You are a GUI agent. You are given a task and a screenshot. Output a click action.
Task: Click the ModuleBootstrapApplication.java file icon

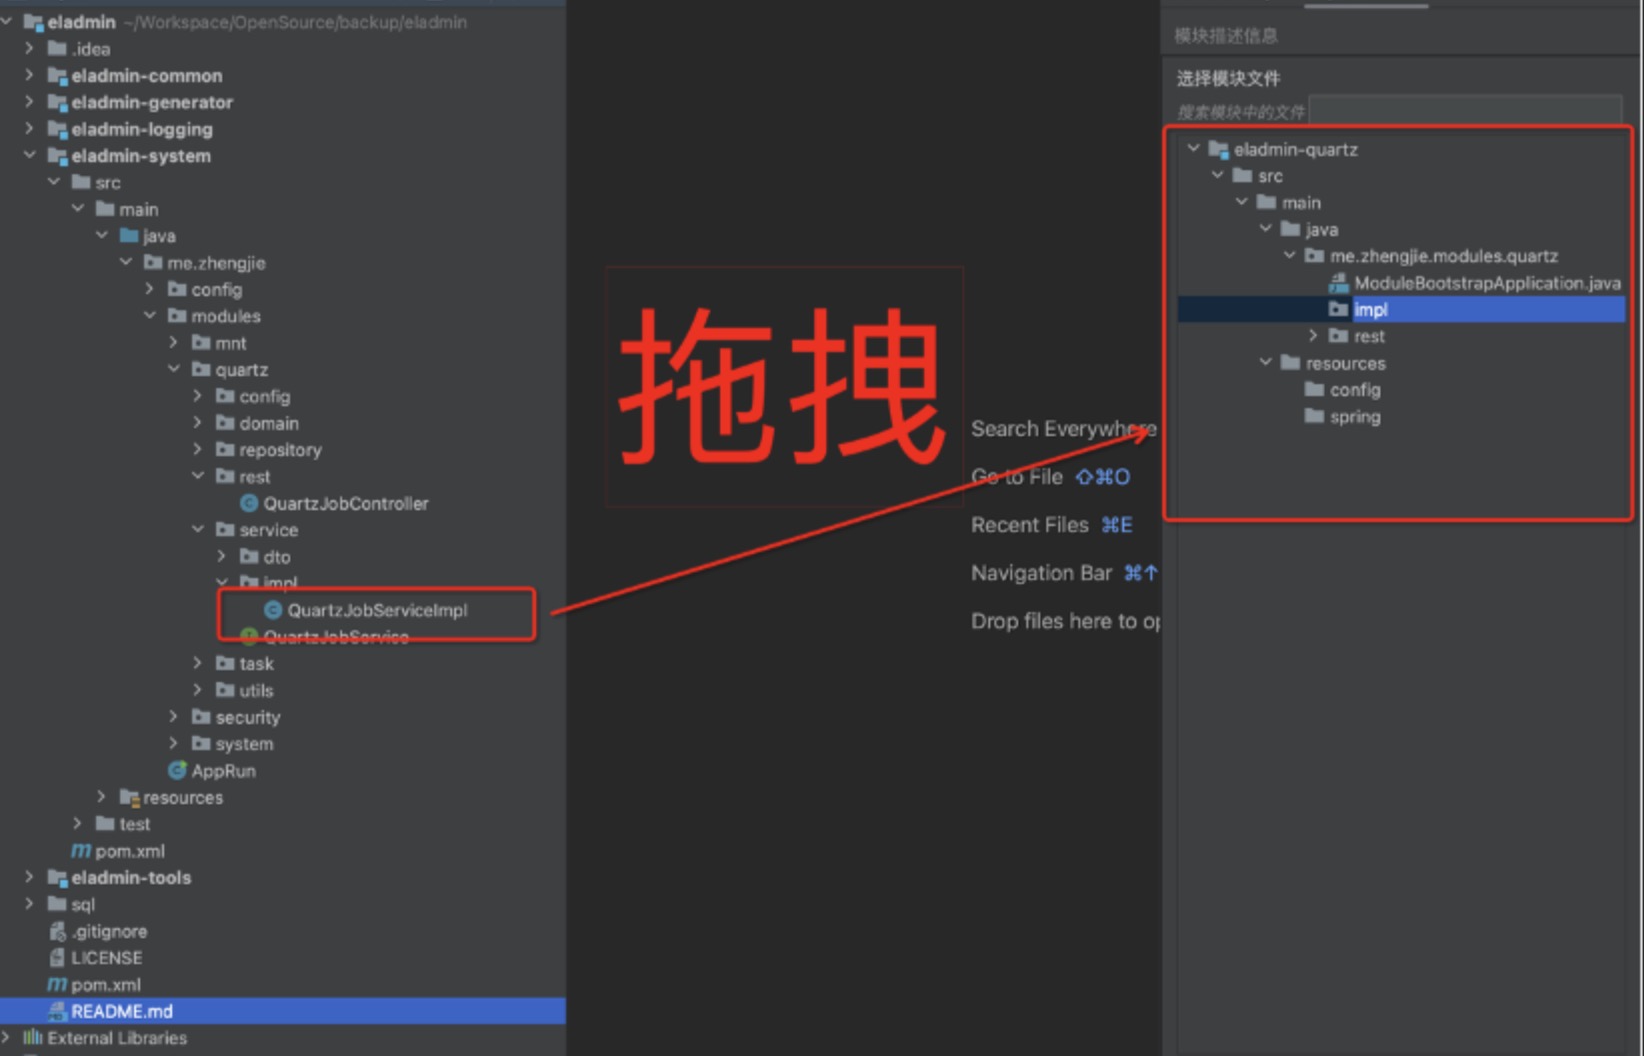click(x=1338, y=283)
